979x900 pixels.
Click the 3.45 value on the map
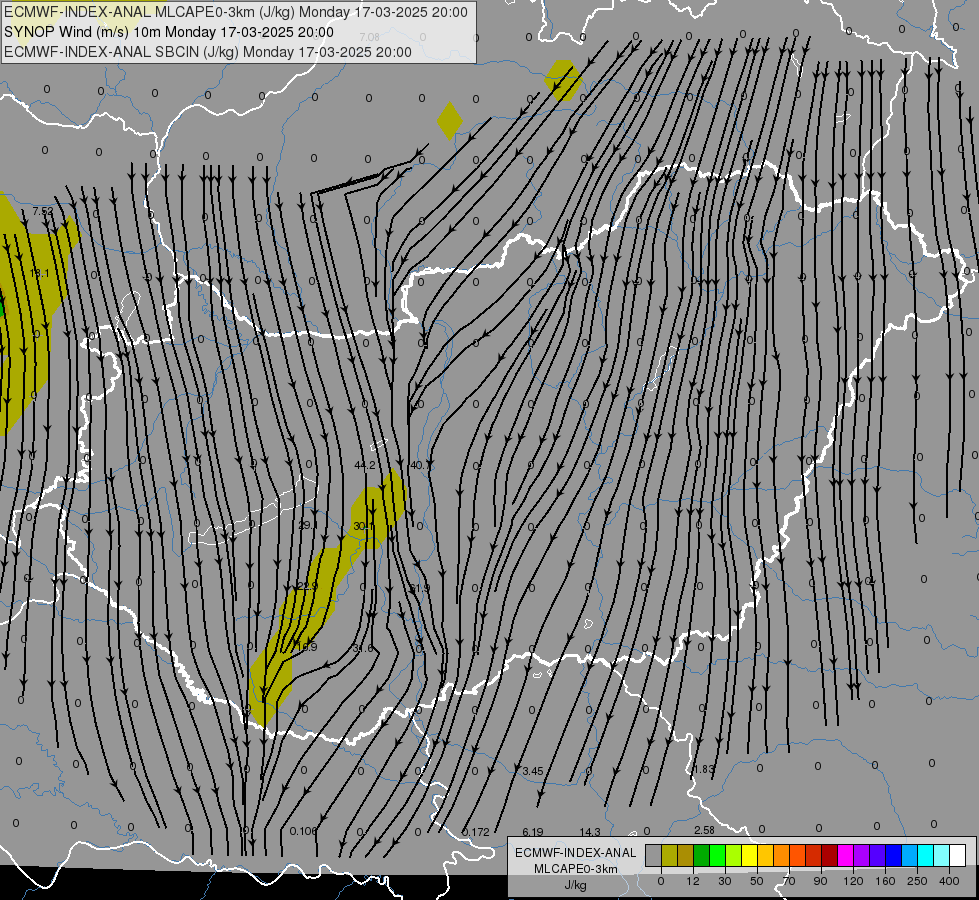pos(533,771)
